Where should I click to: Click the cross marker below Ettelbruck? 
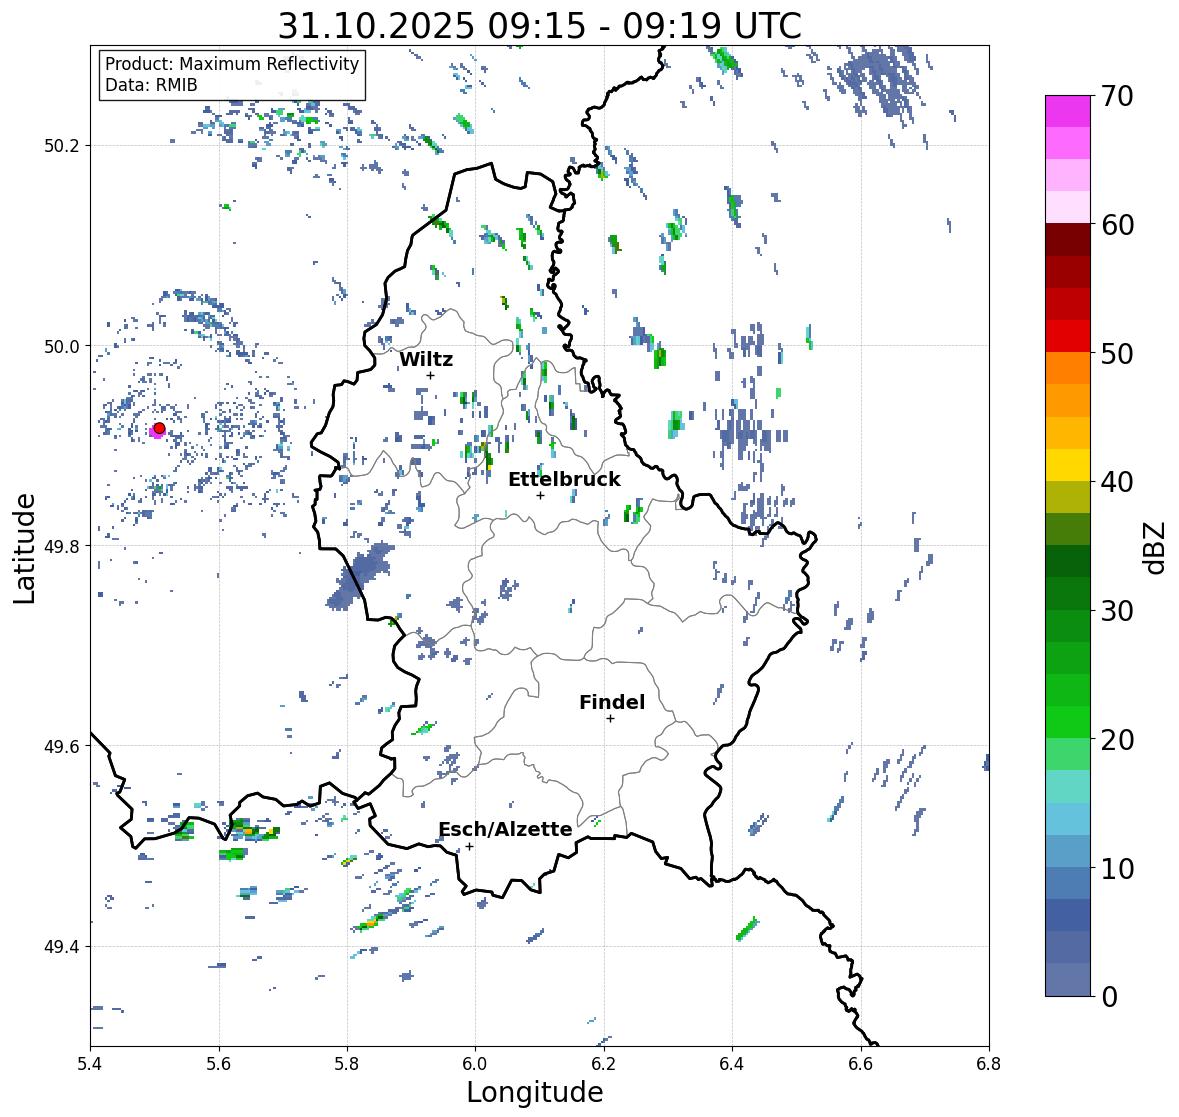click(x=540, y=495)
